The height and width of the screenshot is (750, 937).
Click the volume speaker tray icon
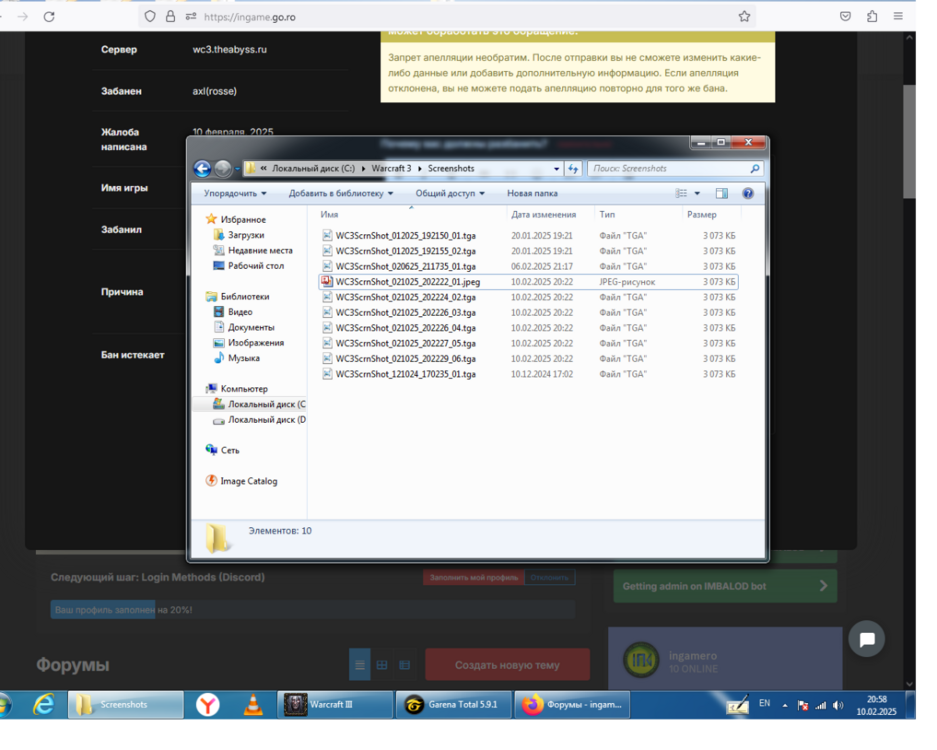point(837,705)
